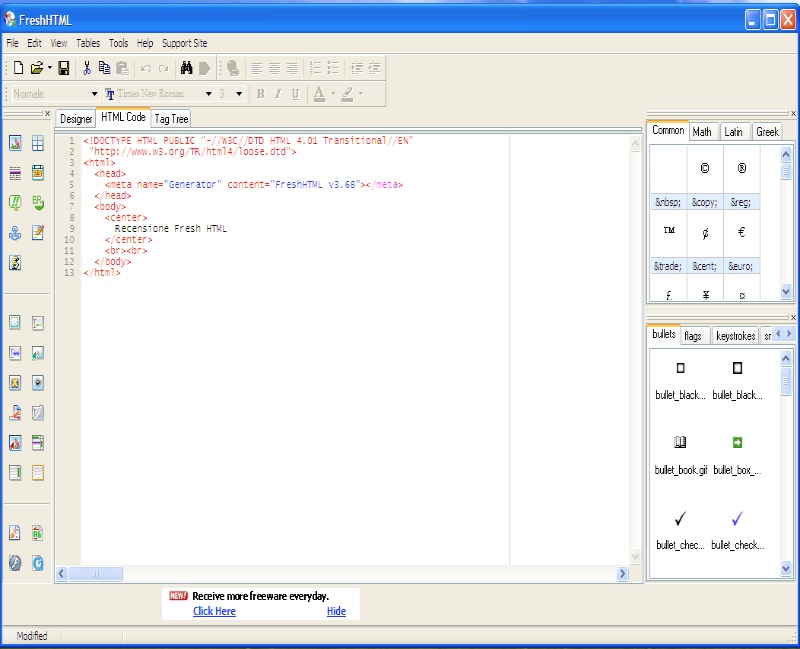
Task: Toggle Underline formatting button
Action: point(295,94)
